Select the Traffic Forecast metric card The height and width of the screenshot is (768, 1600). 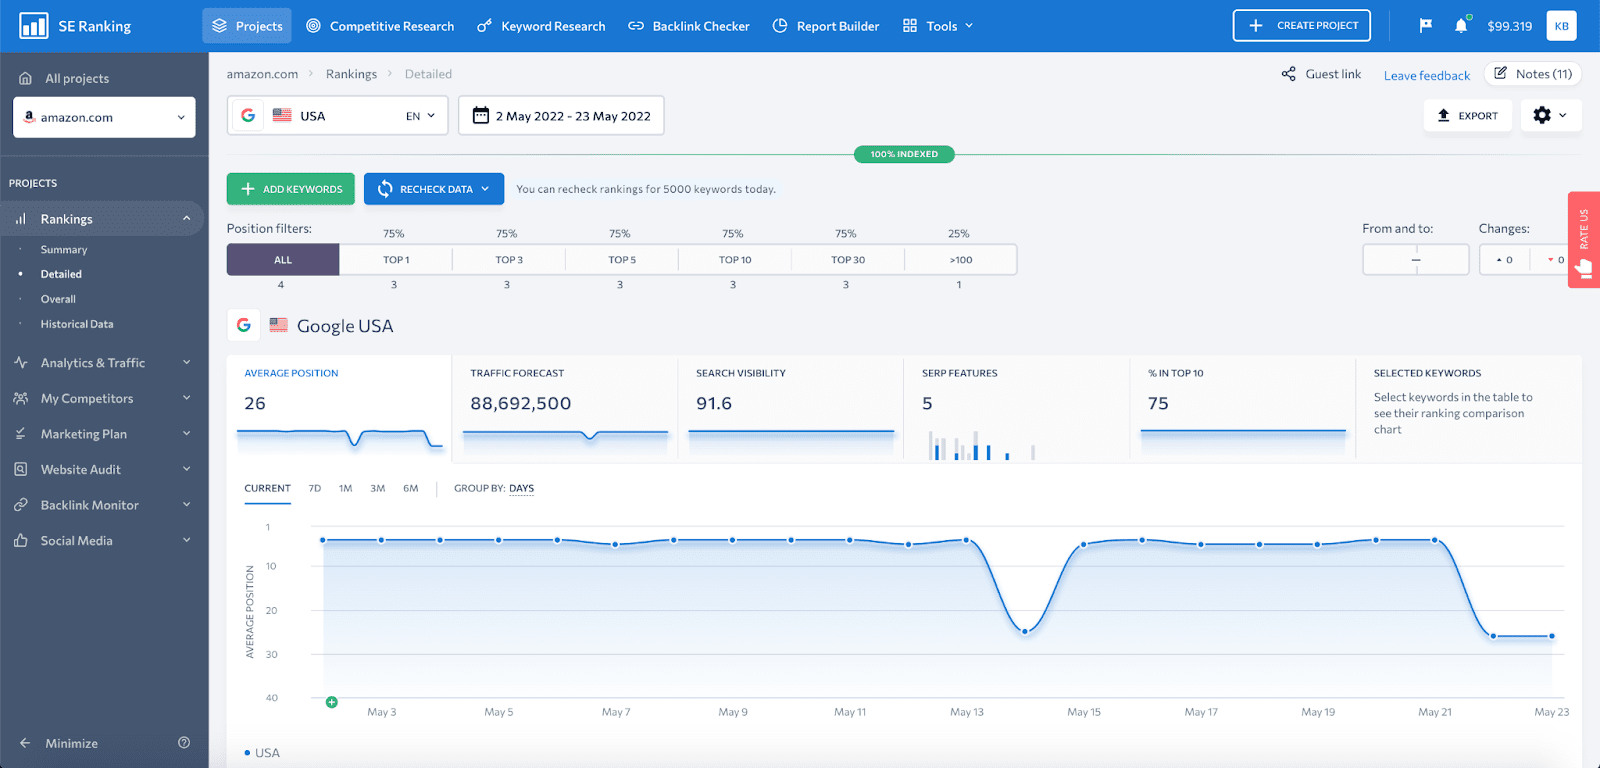click(565, 407)
